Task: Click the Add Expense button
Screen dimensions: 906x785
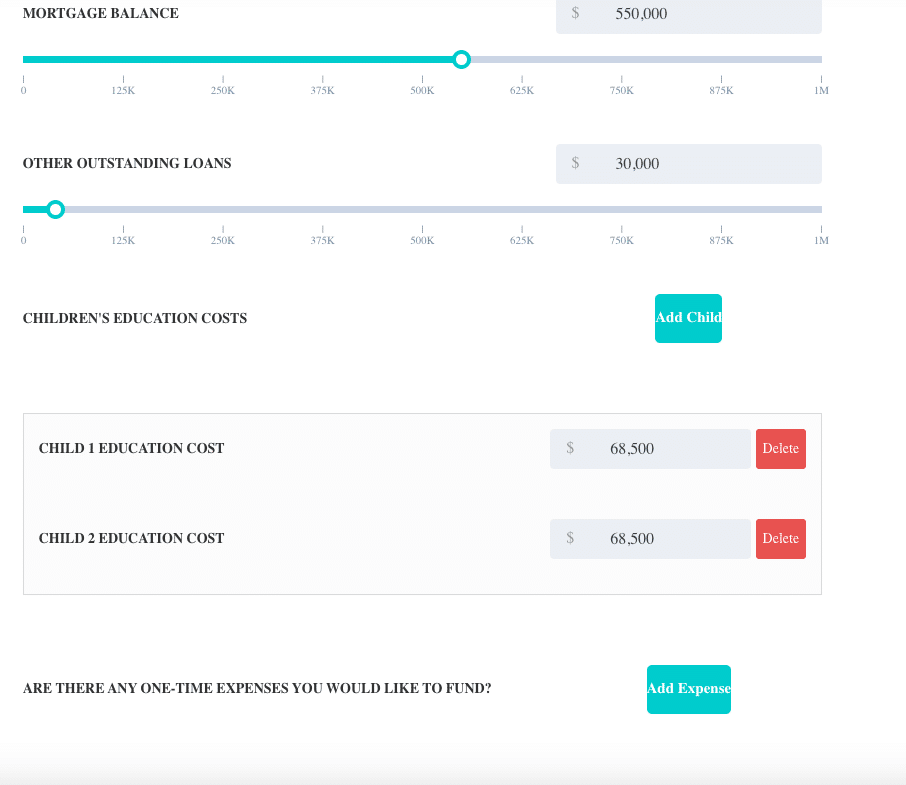Action: click(689, 689)
